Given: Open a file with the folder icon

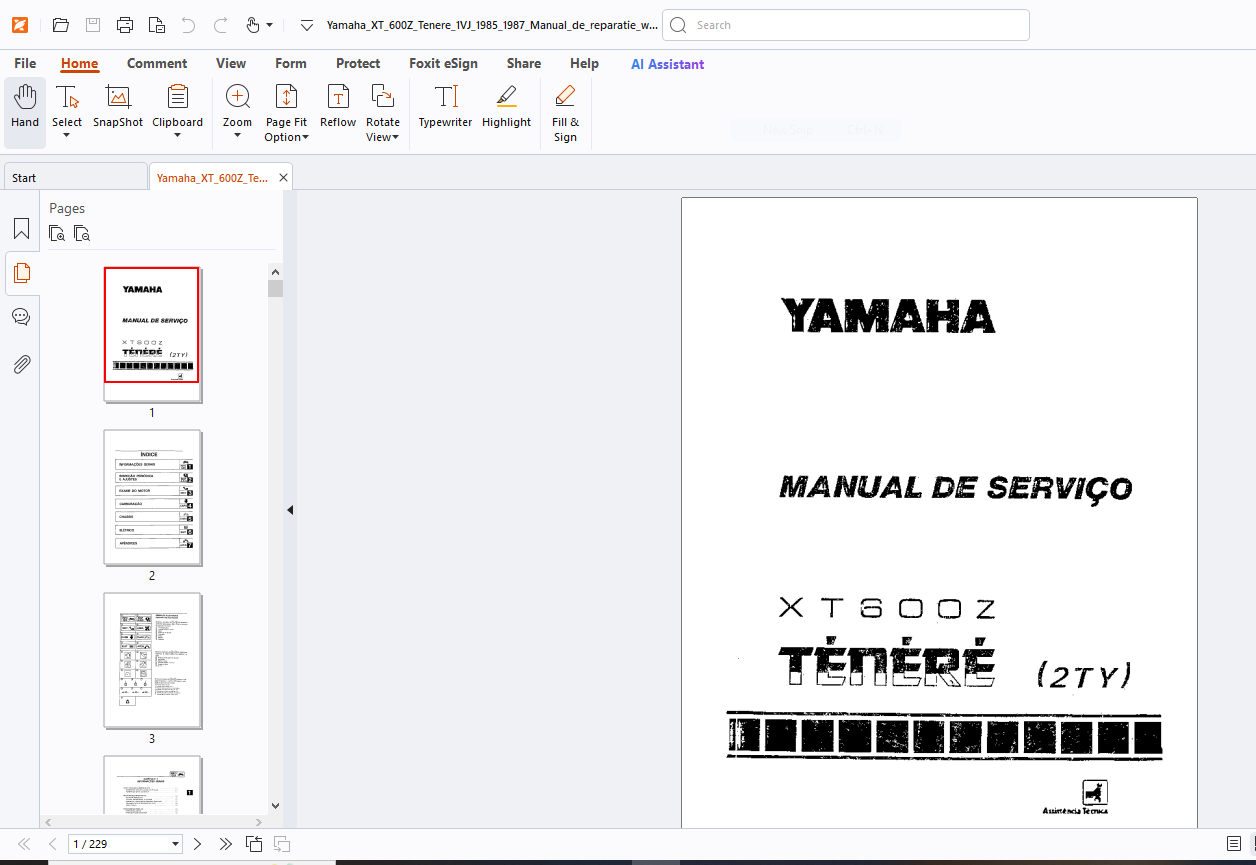Looking at the screenshot, I should click(61, 25).
